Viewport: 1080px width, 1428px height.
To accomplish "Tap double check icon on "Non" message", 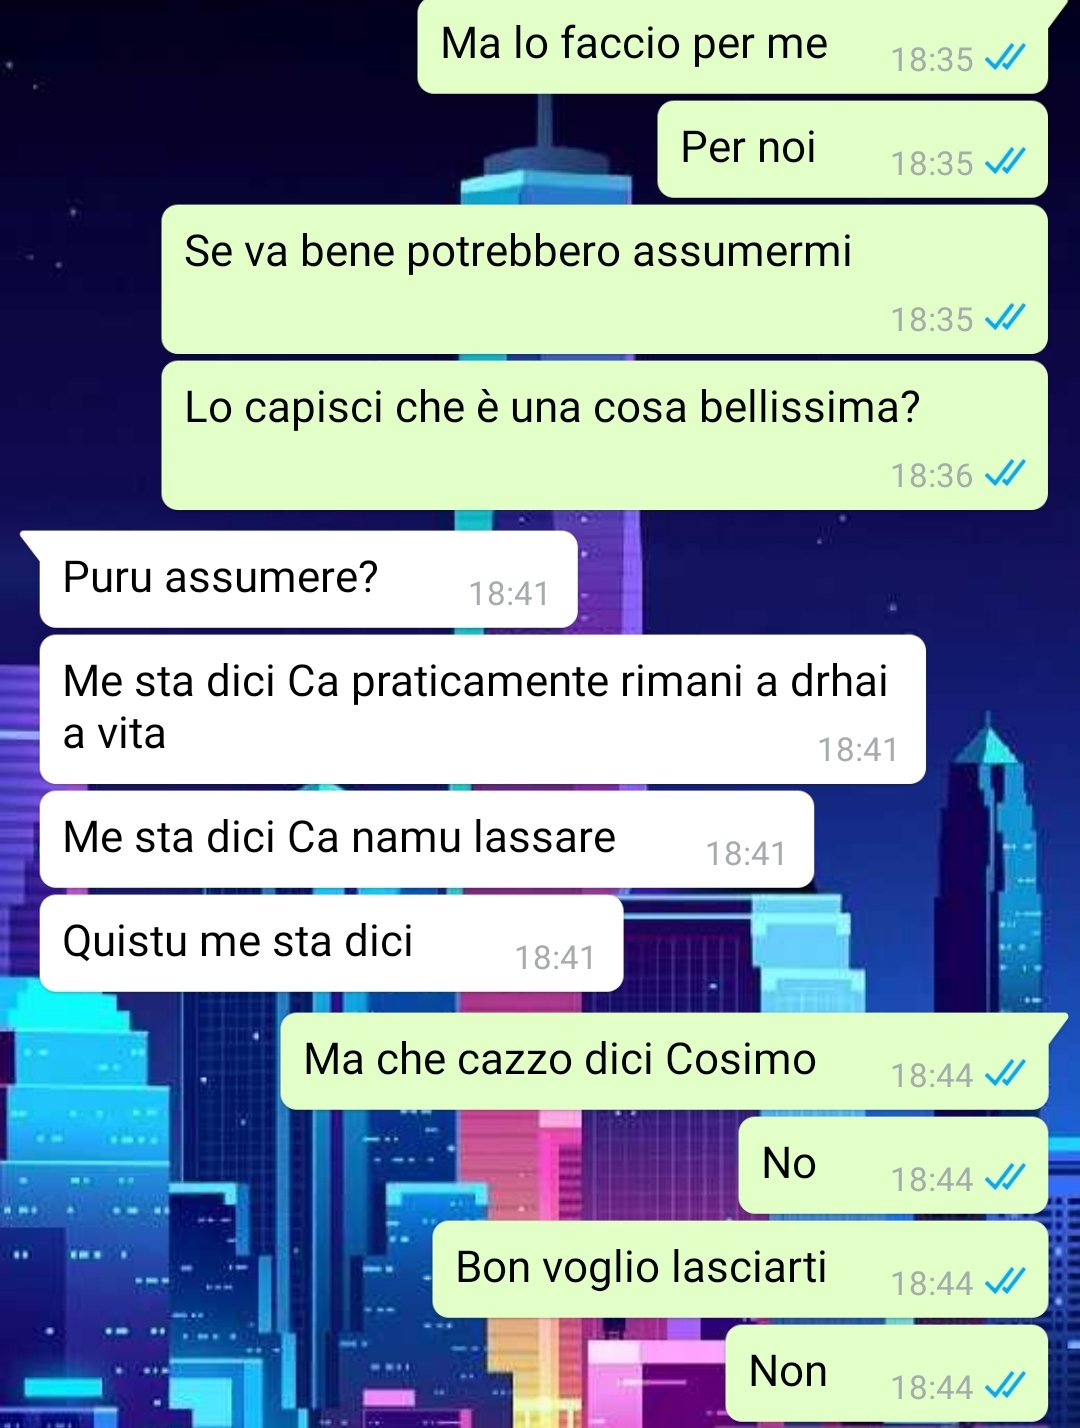I will coord(1005,1386).
